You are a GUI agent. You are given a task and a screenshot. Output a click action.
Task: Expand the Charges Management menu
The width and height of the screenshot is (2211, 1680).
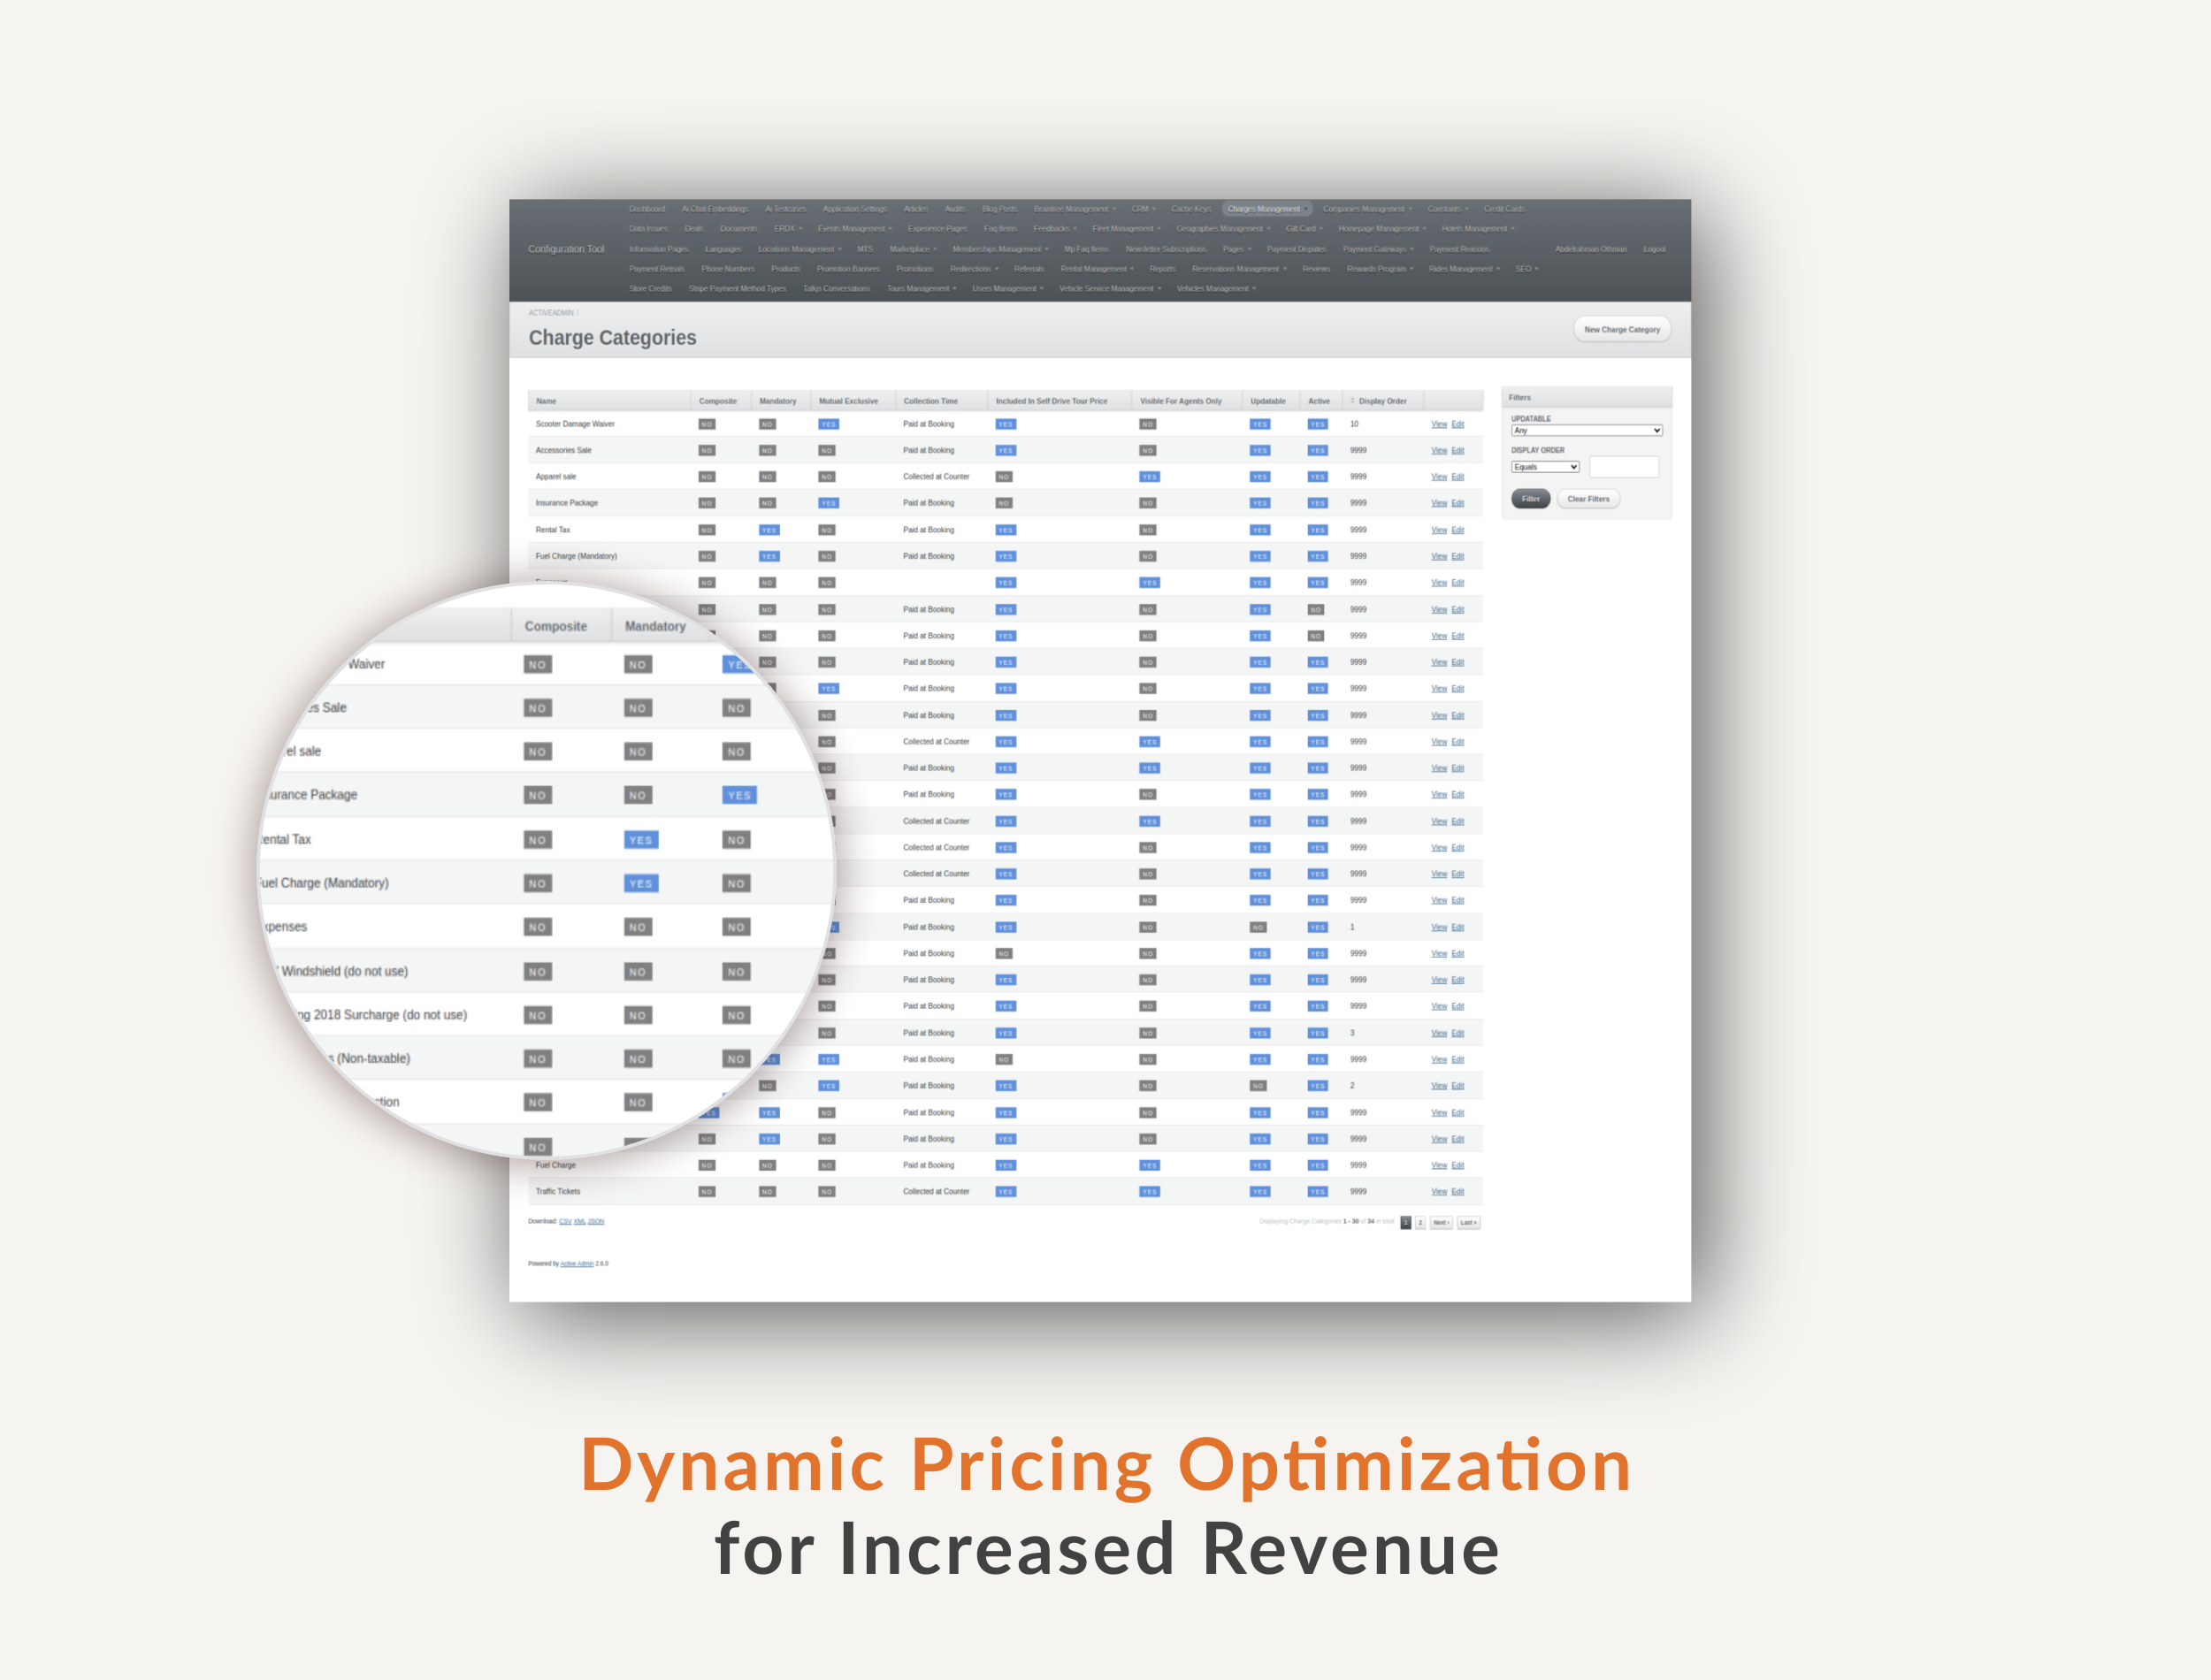click(1266, 209)
